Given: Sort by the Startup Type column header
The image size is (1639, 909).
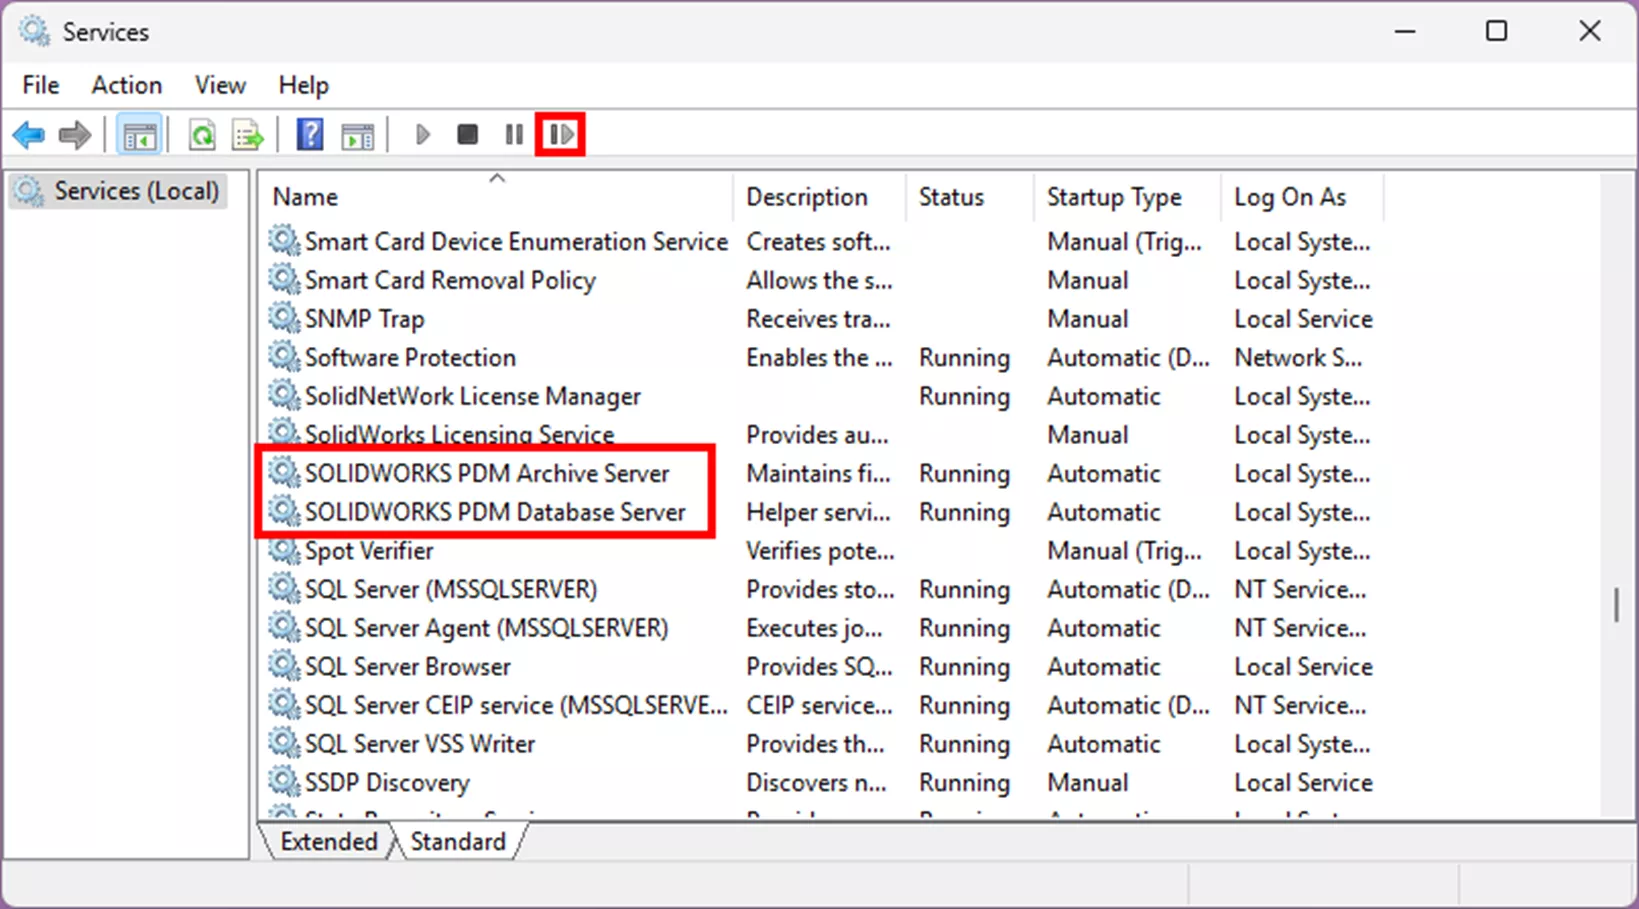Looking at the screenshot, I should pyautogui.click(x=1127, y=197).
